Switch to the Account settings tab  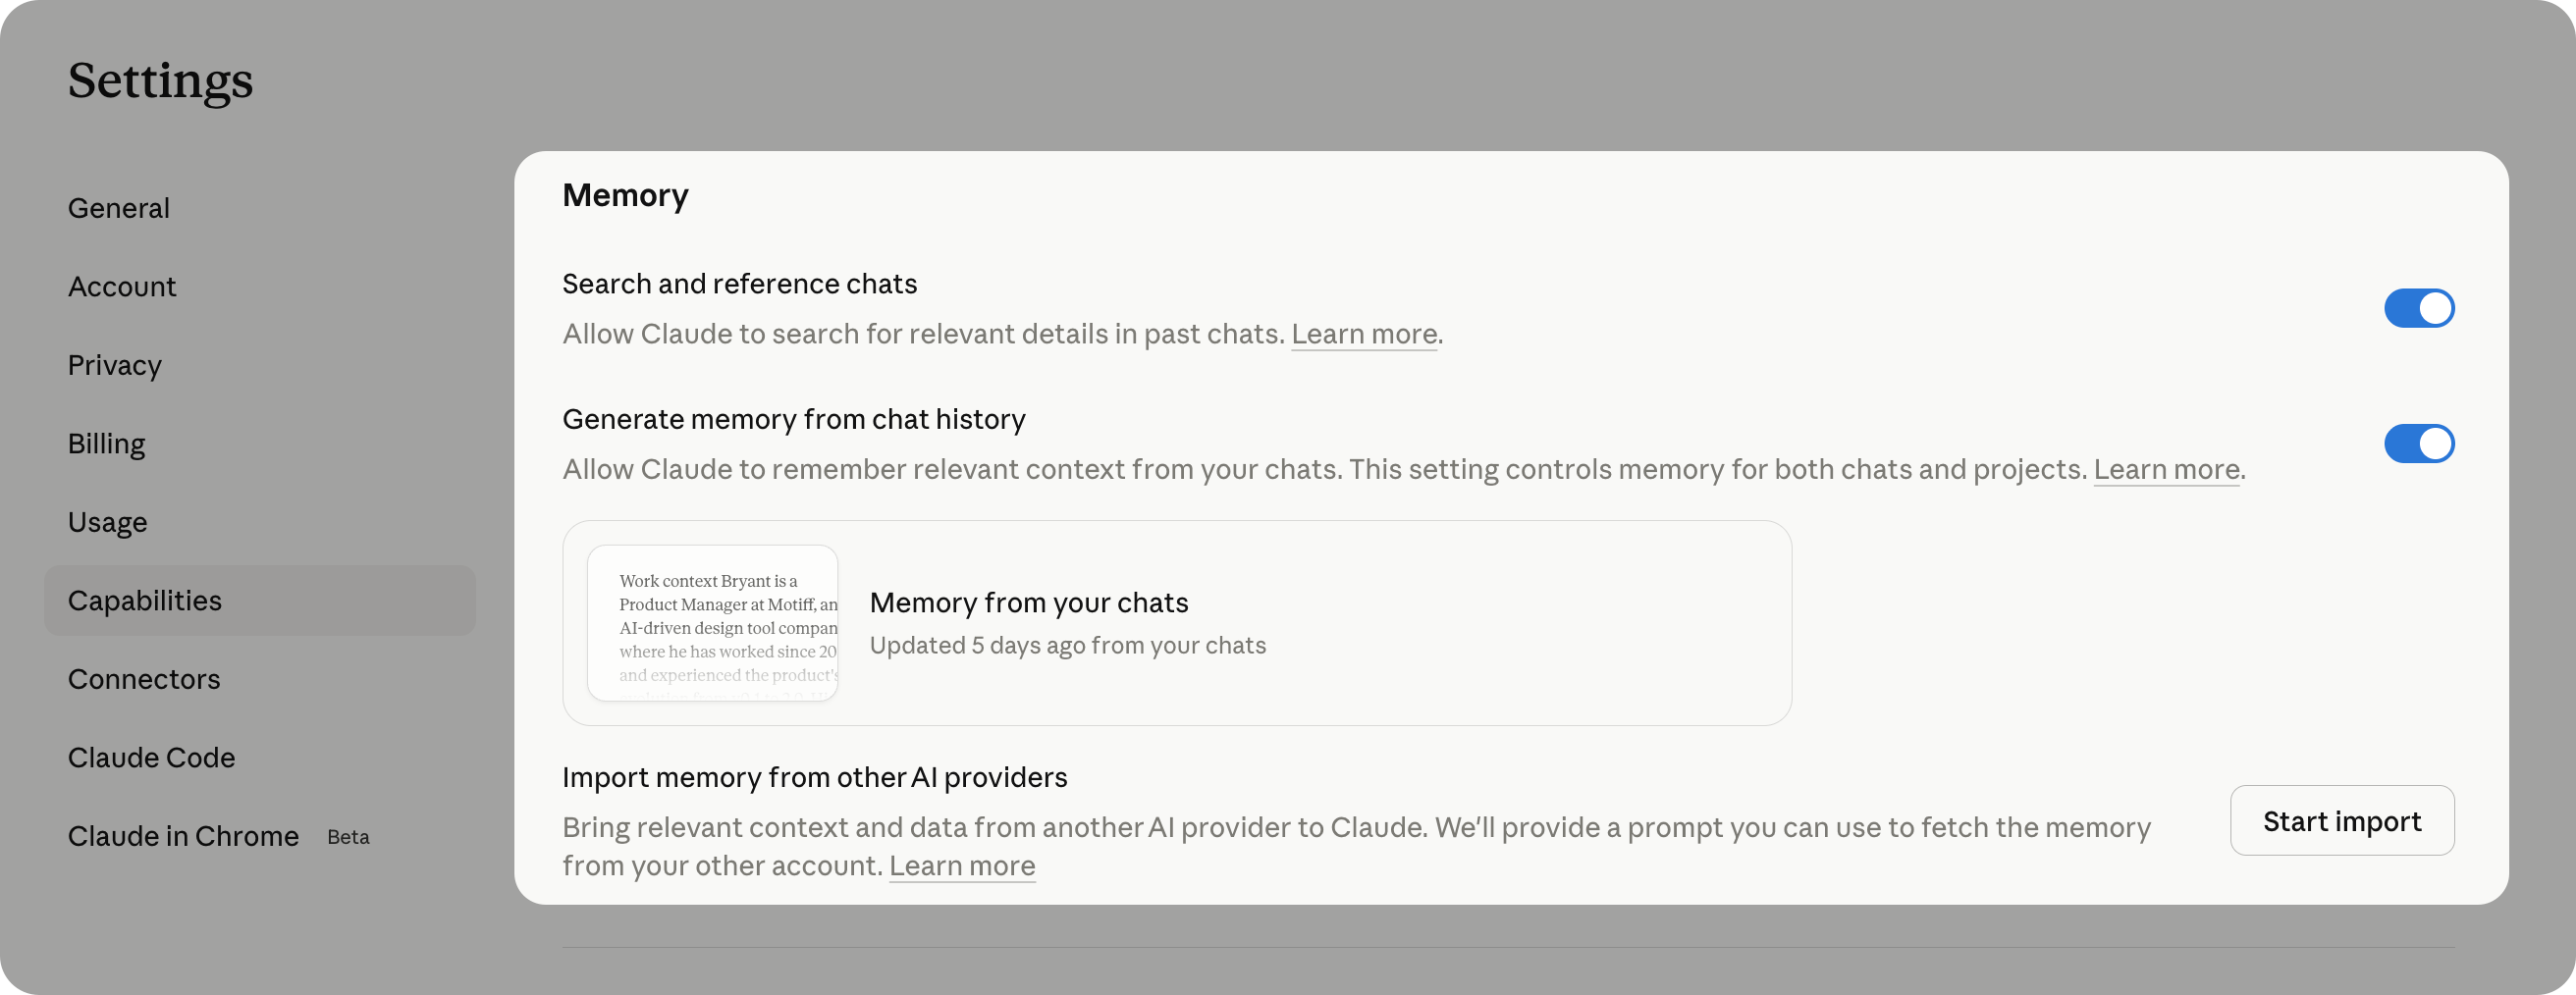tap(122, 287)
